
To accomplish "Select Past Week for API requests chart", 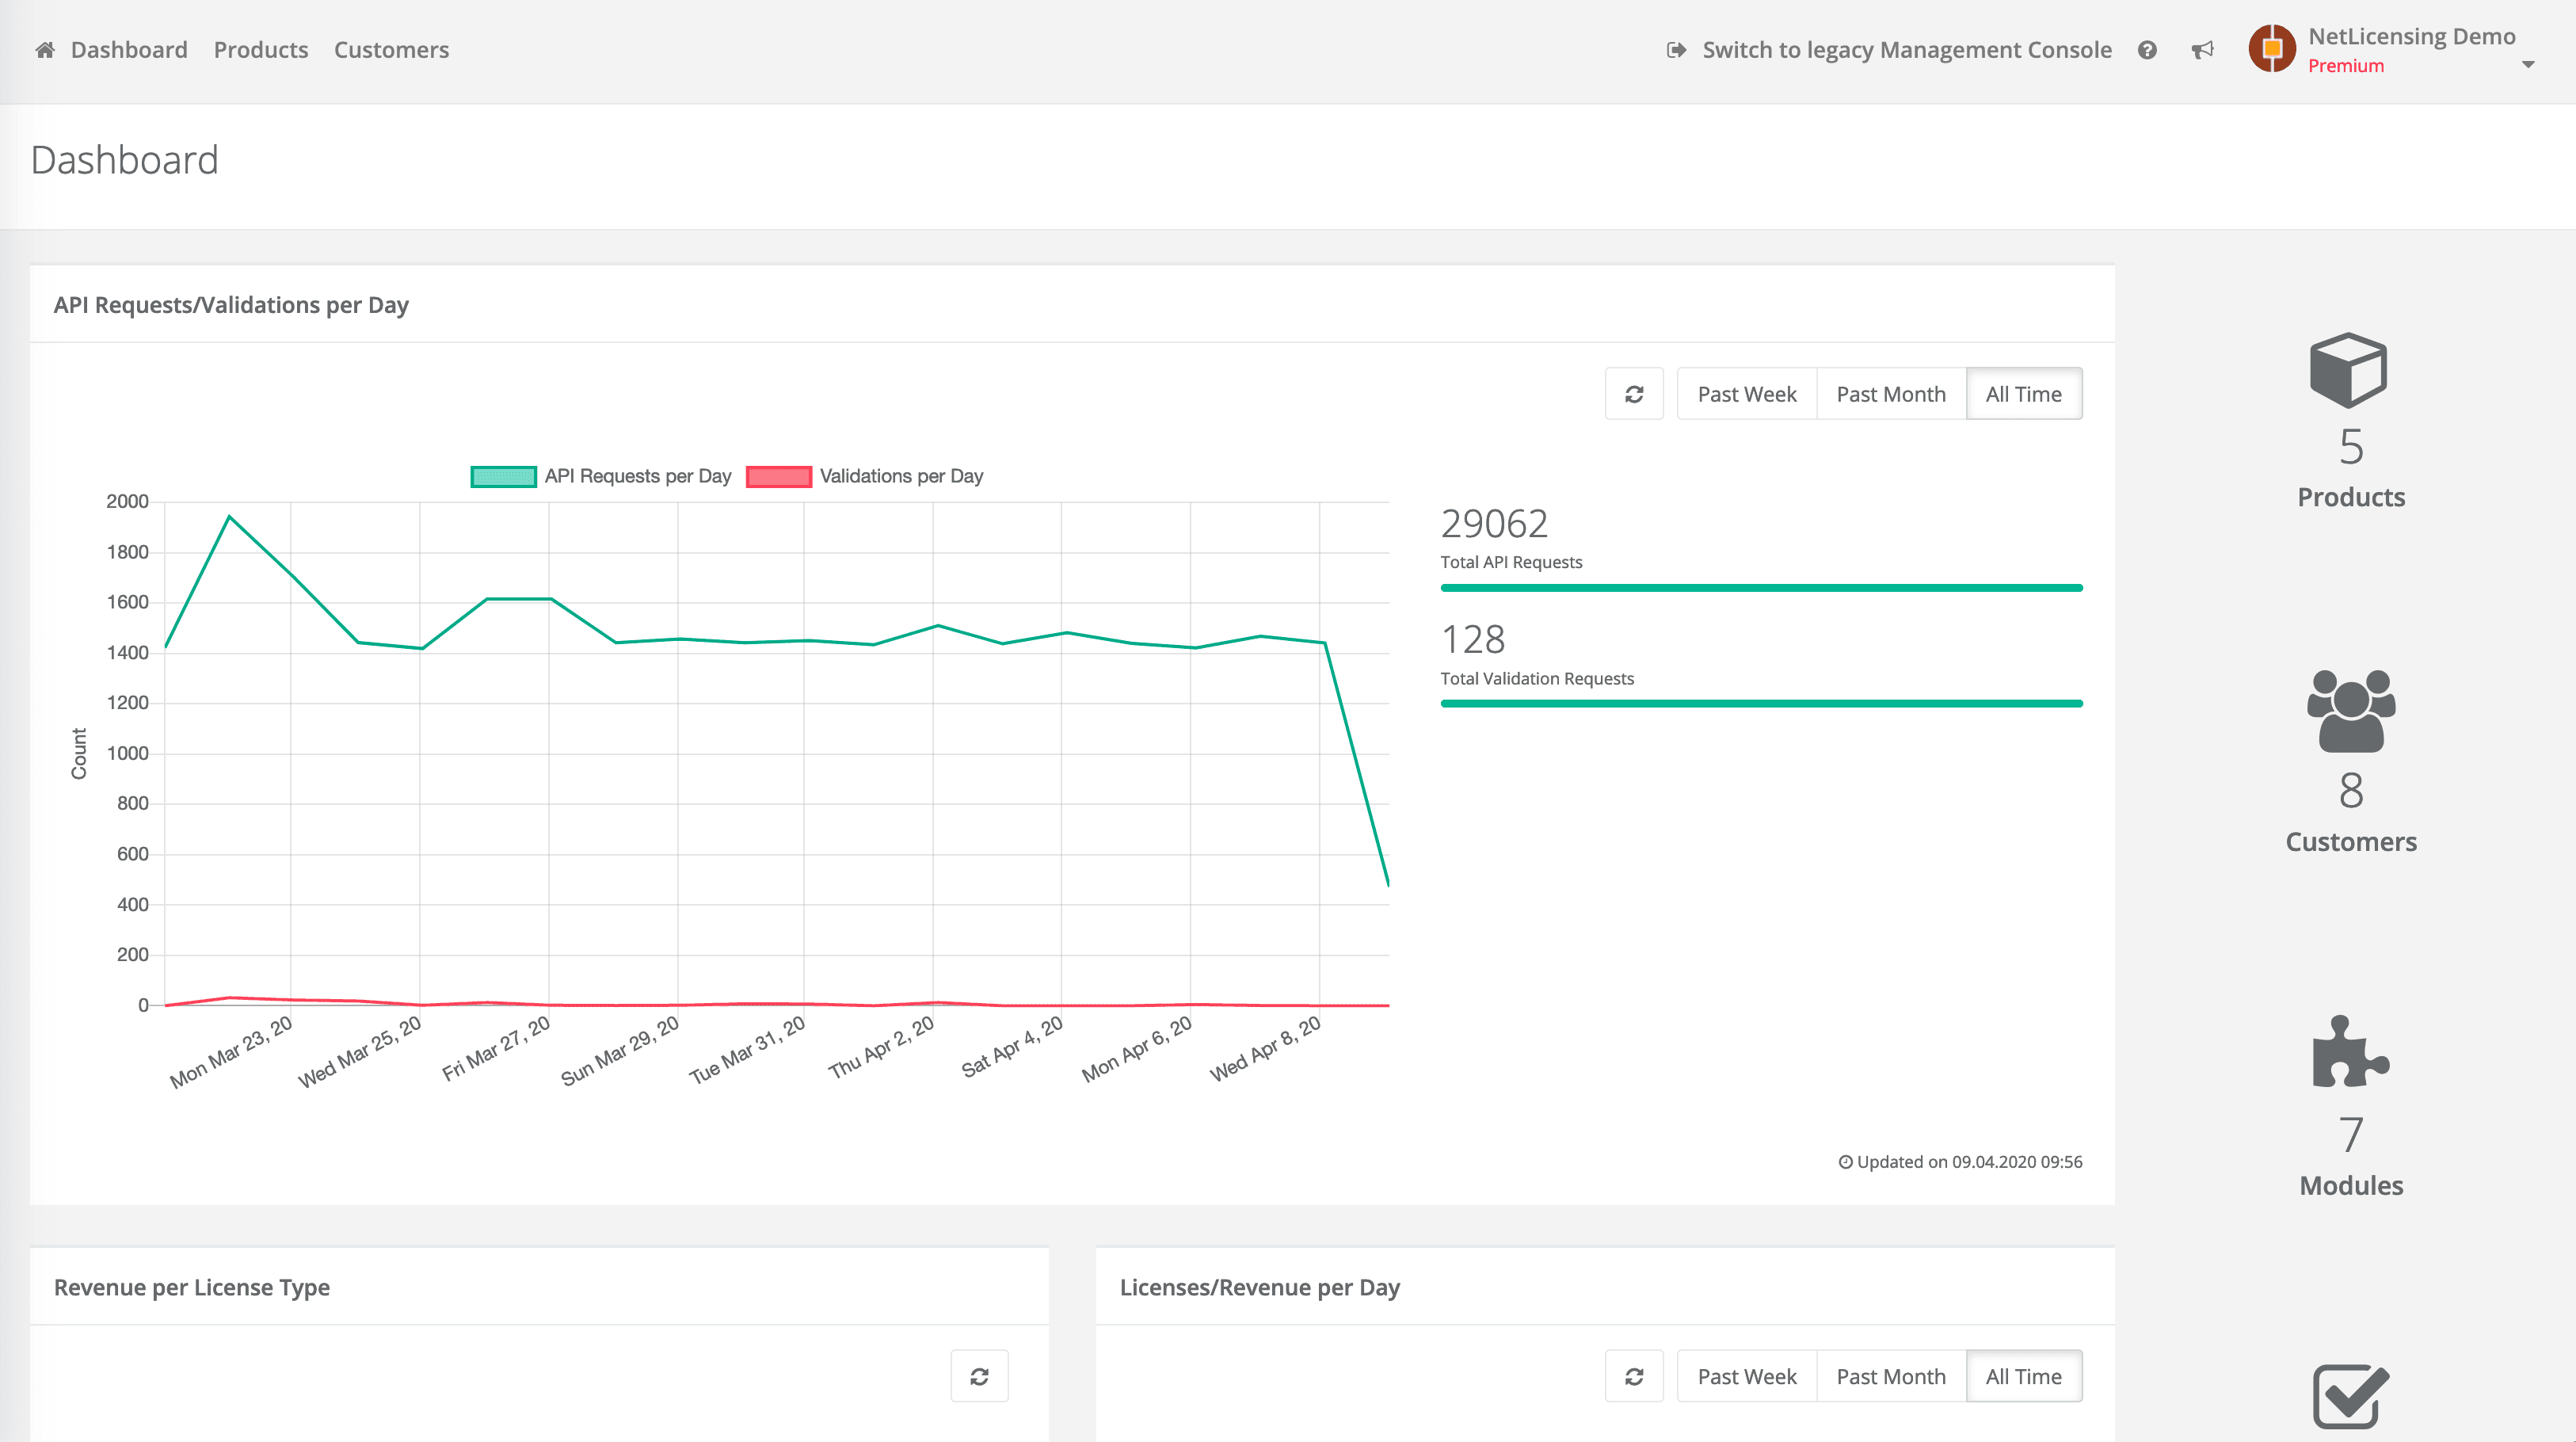I will (x=1746, y=394).
